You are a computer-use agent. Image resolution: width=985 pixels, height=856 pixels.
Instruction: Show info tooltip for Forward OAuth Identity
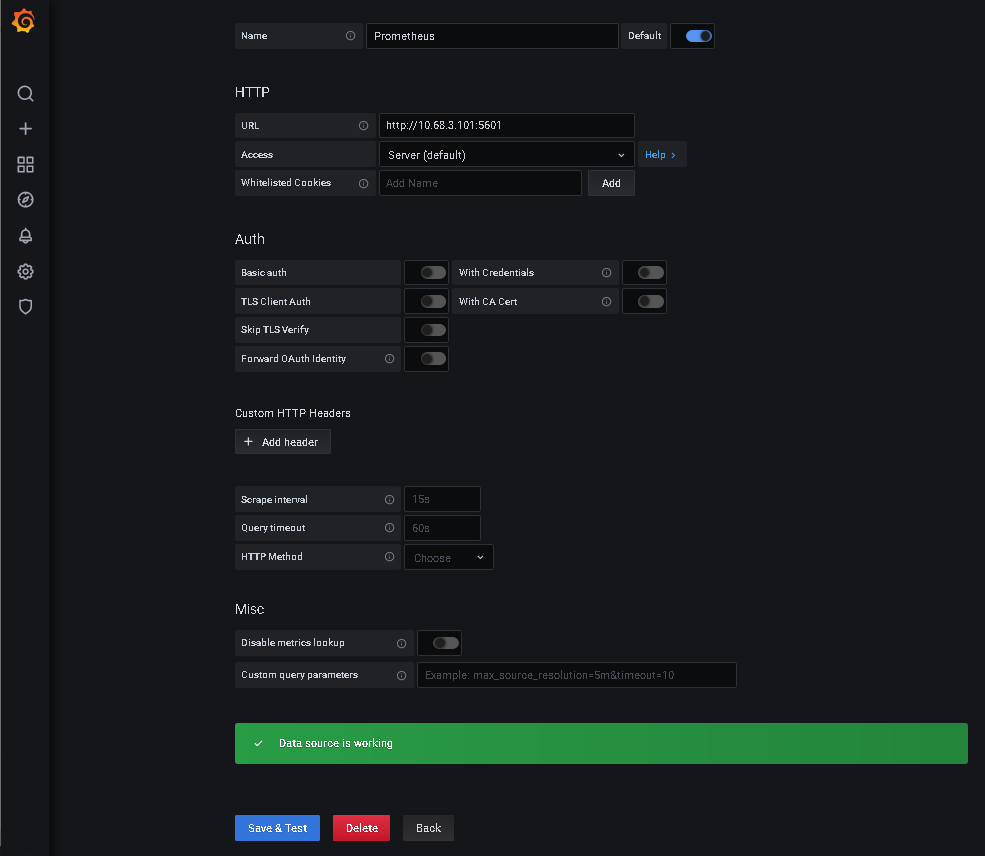pyautogui.click(x=389, y=359)
